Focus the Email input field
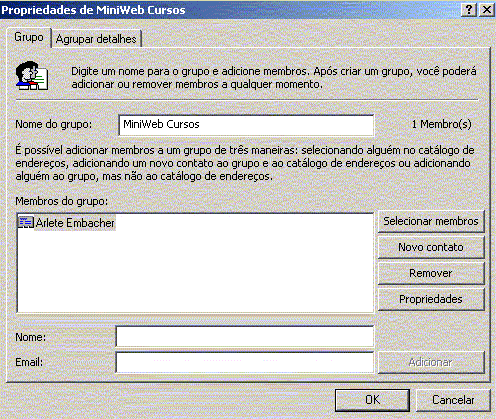Screen dimensions: 496x419 (245, 362)
